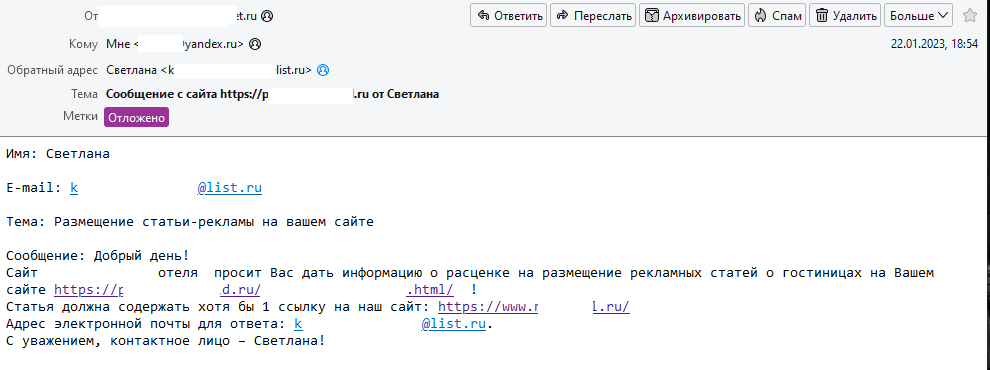Viewport: 990px width, 370px height.
Task: Click subject line Сообщение с сайта
Action: pyautogui.click(x=273, y=95)
